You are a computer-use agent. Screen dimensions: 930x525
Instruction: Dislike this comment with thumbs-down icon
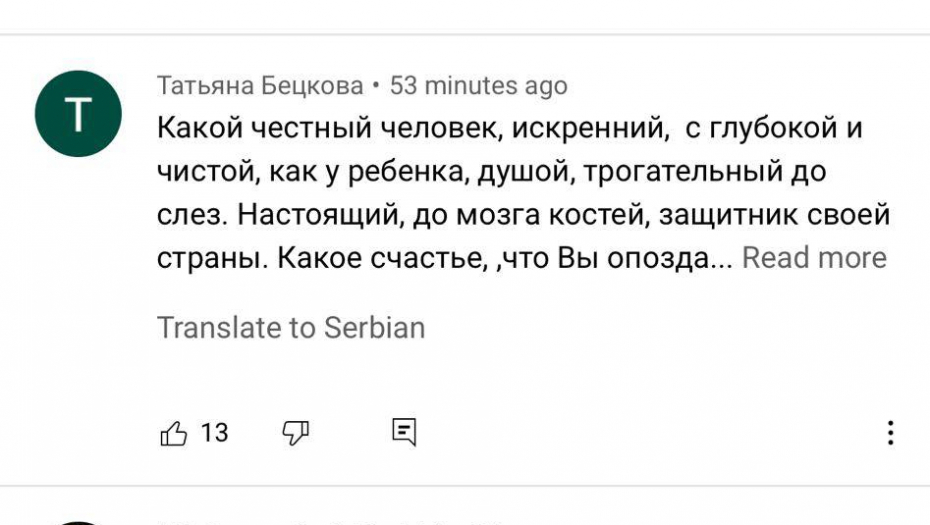coord(296,433)
